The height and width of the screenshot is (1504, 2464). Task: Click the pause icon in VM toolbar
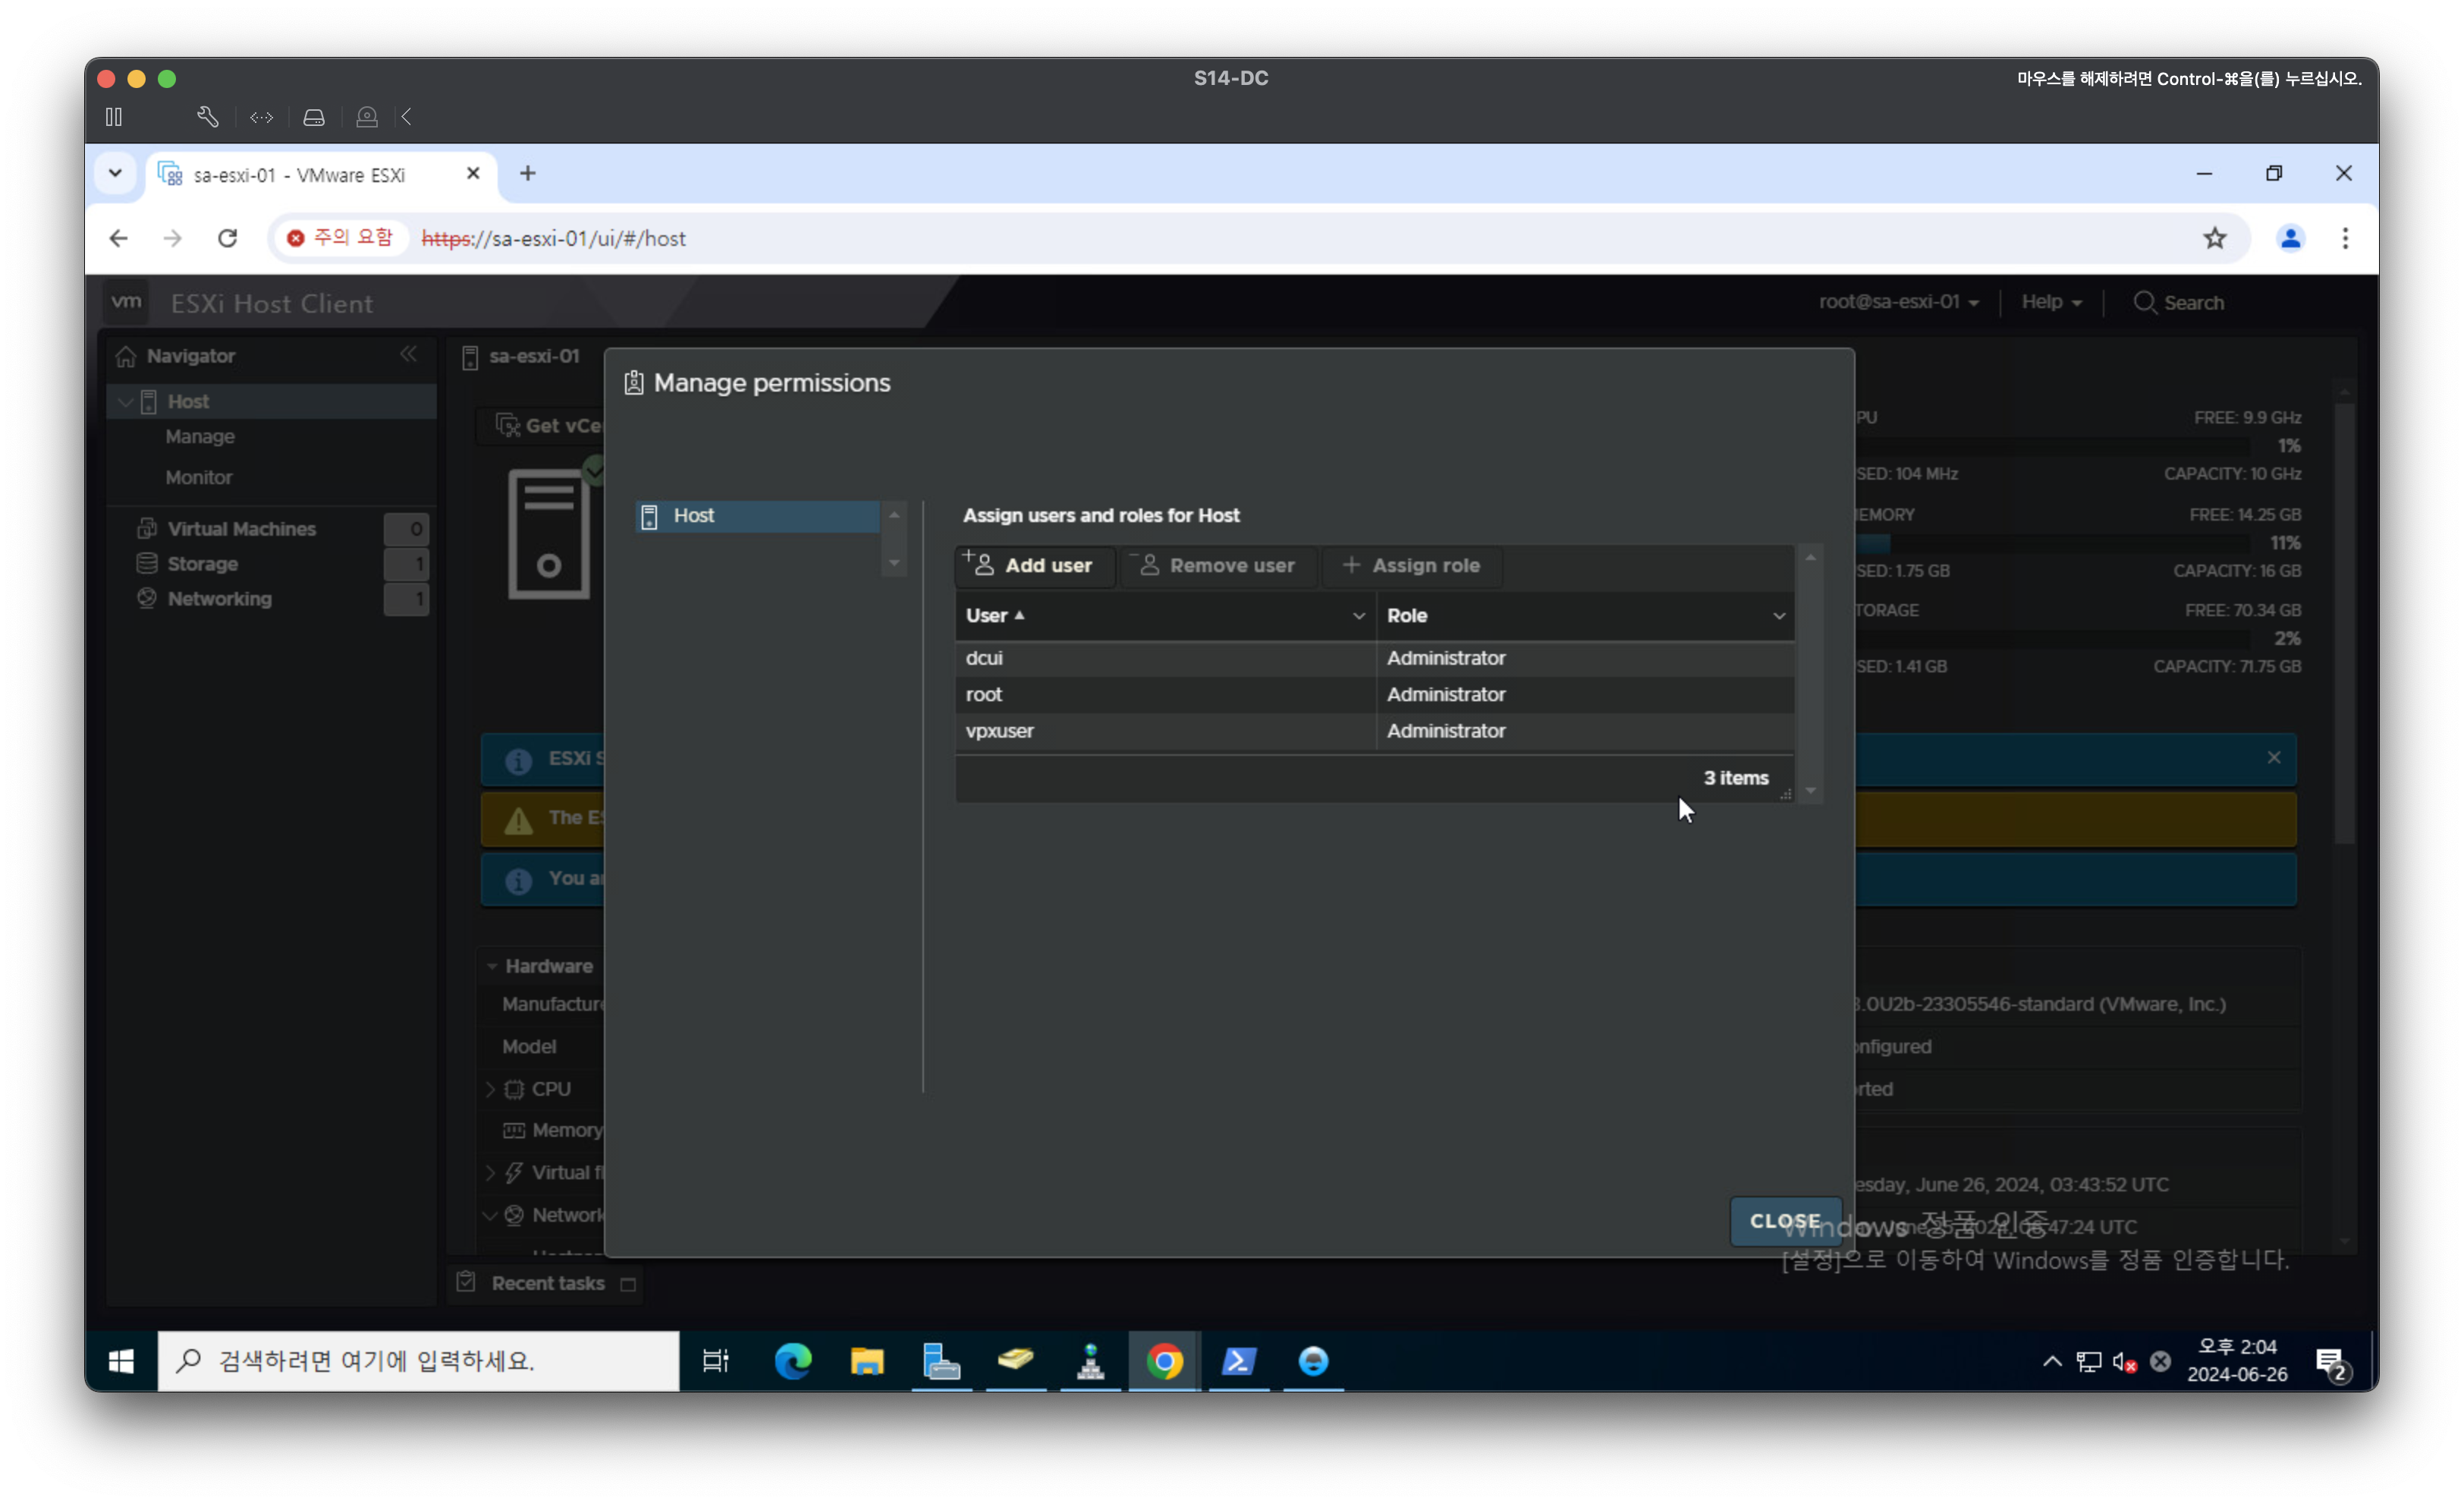click(x=114, y=117)
